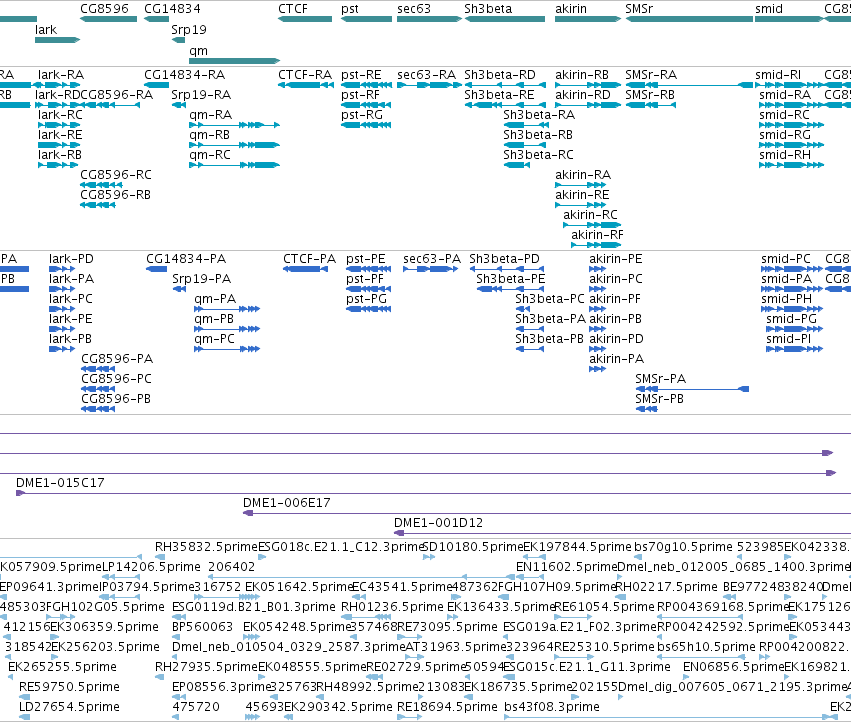
Task: Select the pst gene label
Action: click(x=350, y=9)
